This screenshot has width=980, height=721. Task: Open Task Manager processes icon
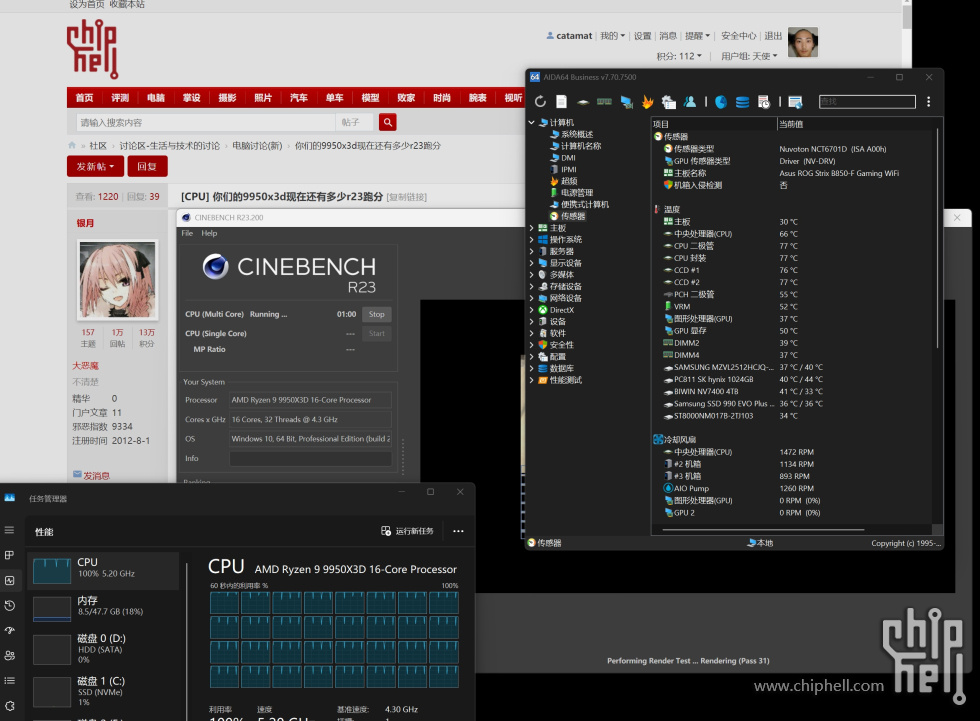pyautogui.click(x=9, y=555)
